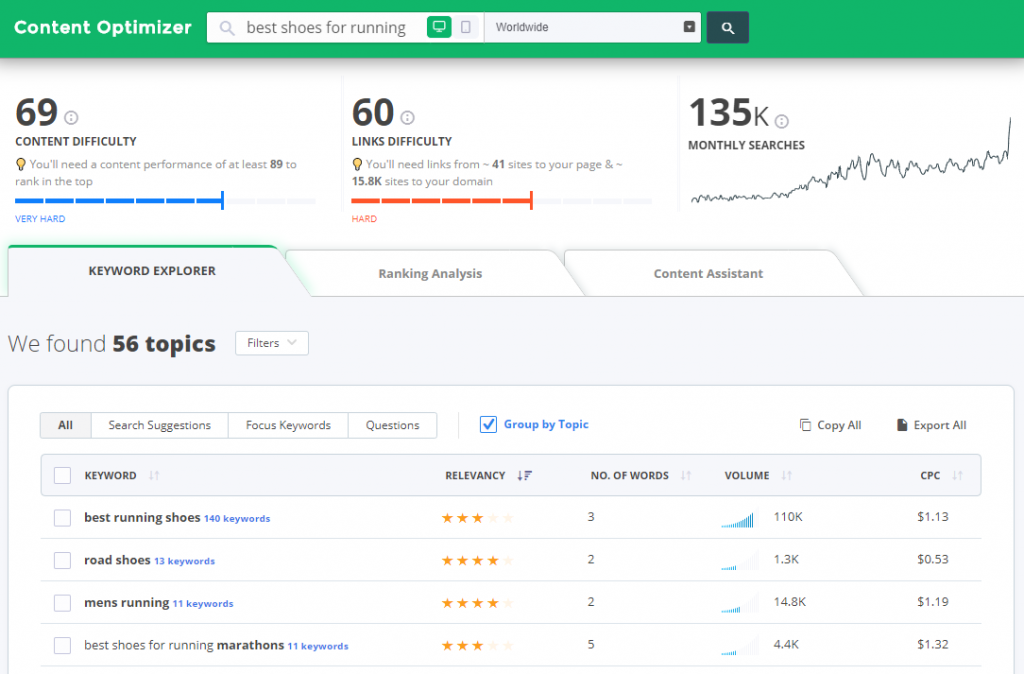Sort by the Relevancy column sort icon
This screenshot has width=1024, height=674.
(x=524, y=475)
